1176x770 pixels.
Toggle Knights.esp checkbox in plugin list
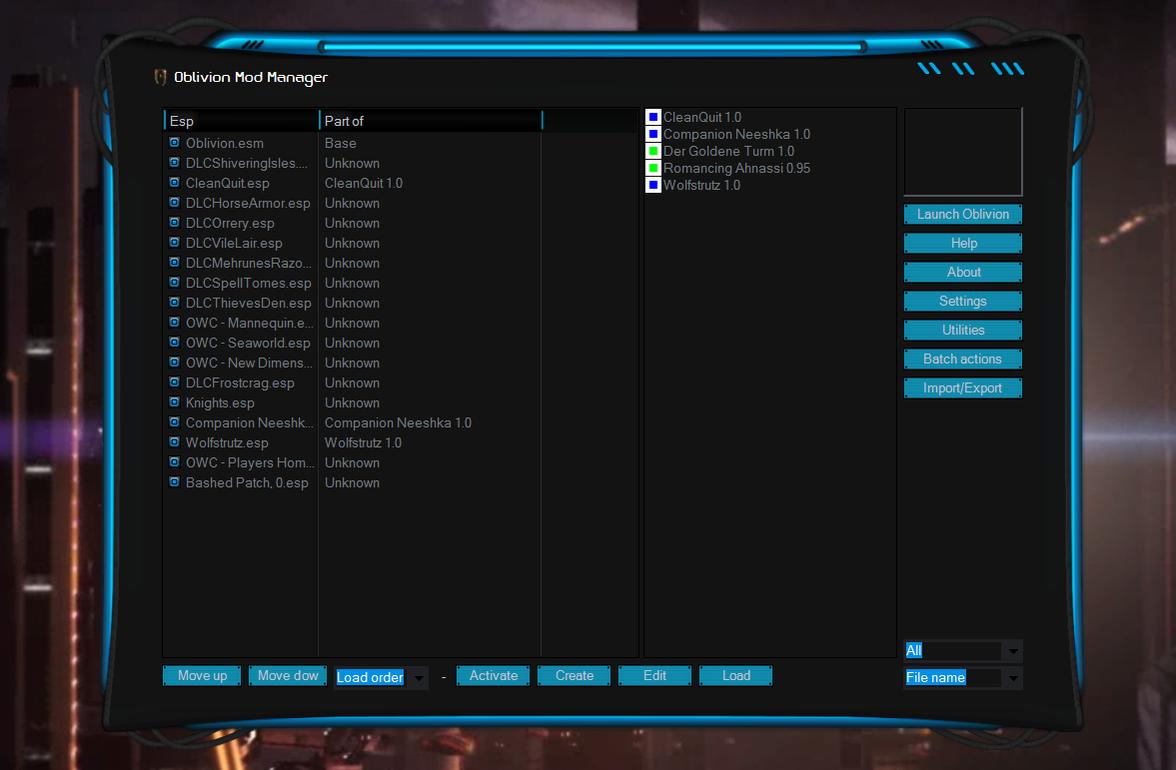pyautogui.click(x=174, y=403)
